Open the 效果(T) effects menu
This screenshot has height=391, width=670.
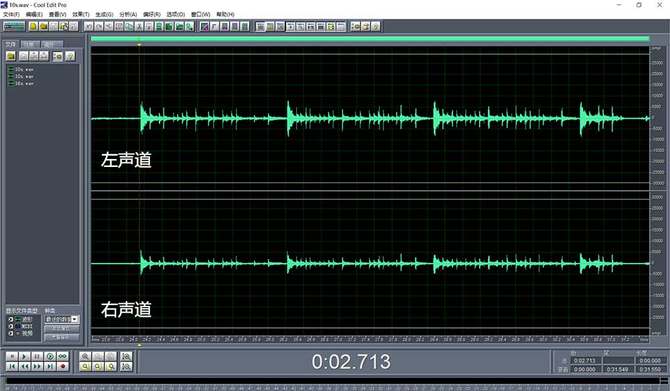point(80,14)
